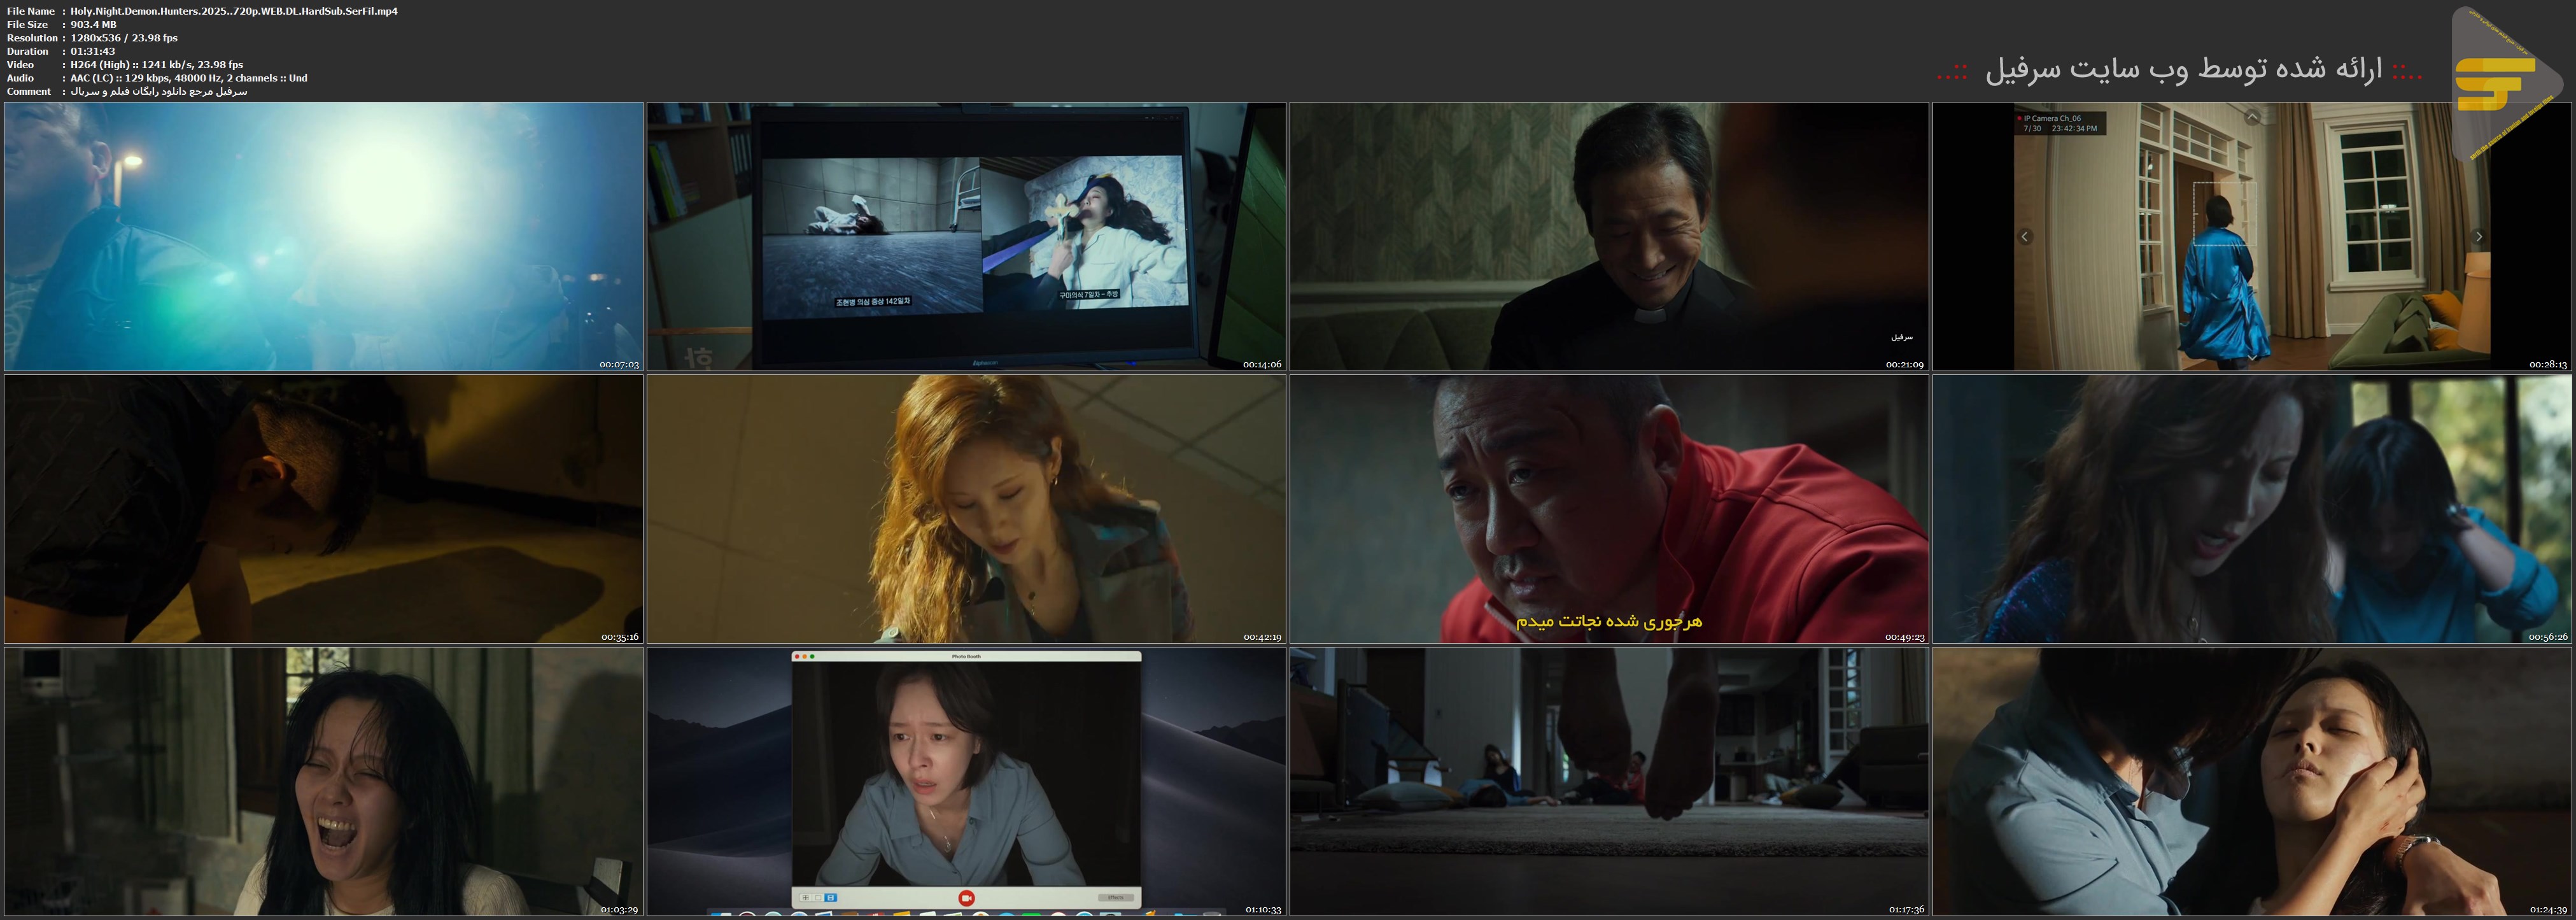Click the IP Camera Ch_06 label
2576x920 pixels.
[2052, 118]
